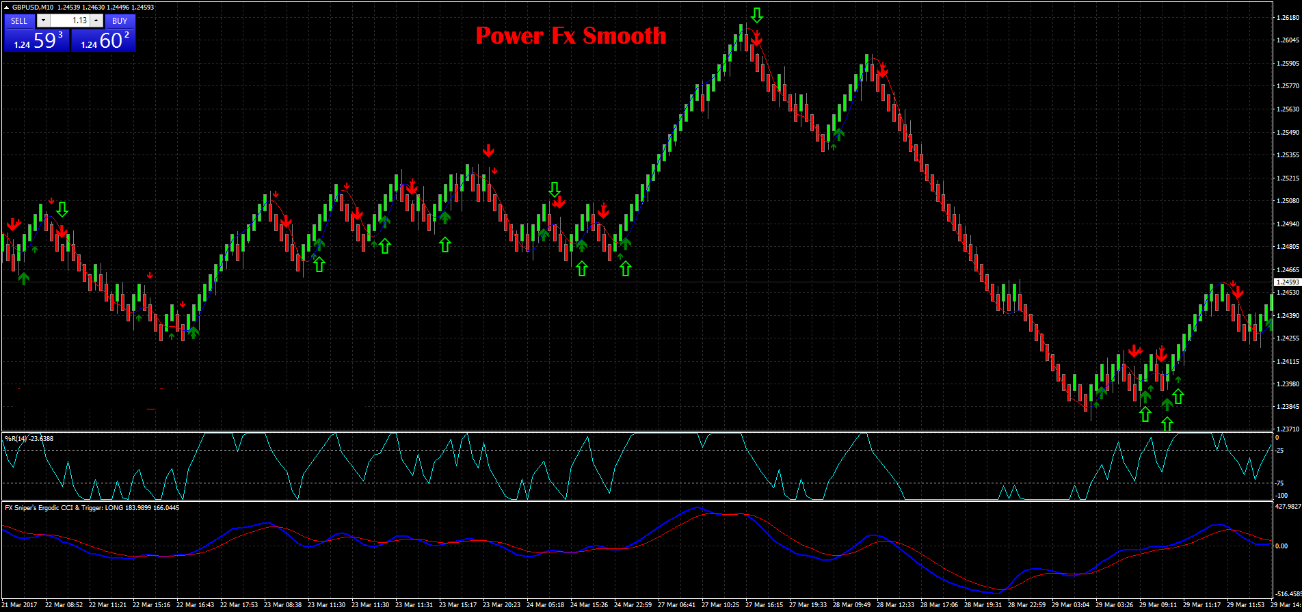Select a green up-arrow buy signal near chart bottom right
The image size is (1302, 612).
tap(1145, 414)
